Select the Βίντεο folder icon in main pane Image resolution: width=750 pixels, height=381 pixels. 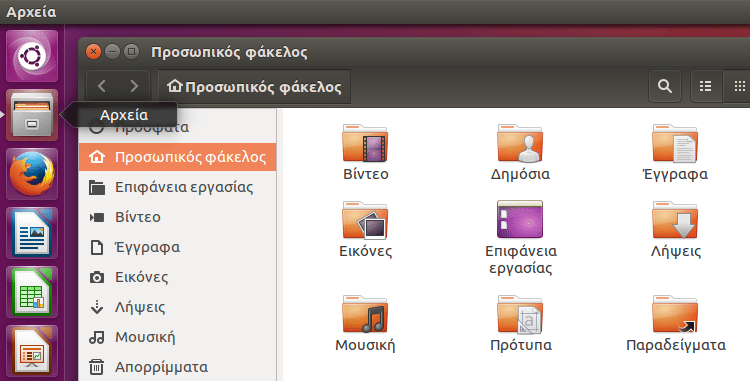(365, 142)
